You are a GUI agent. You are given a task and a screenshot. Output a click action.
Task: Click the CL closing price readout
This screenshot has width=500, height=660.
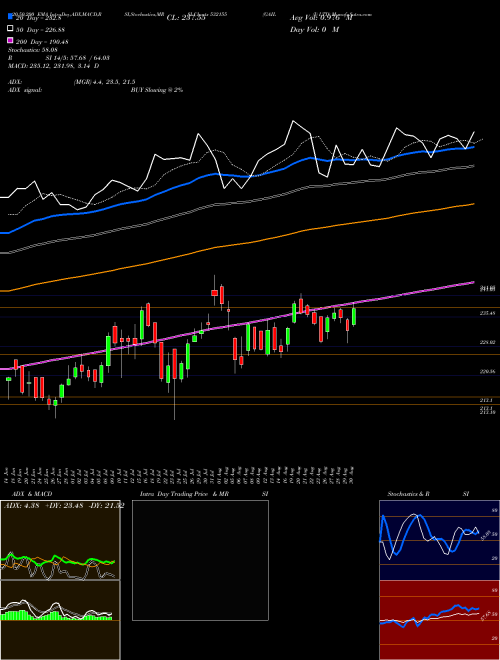tap(186, 18)
